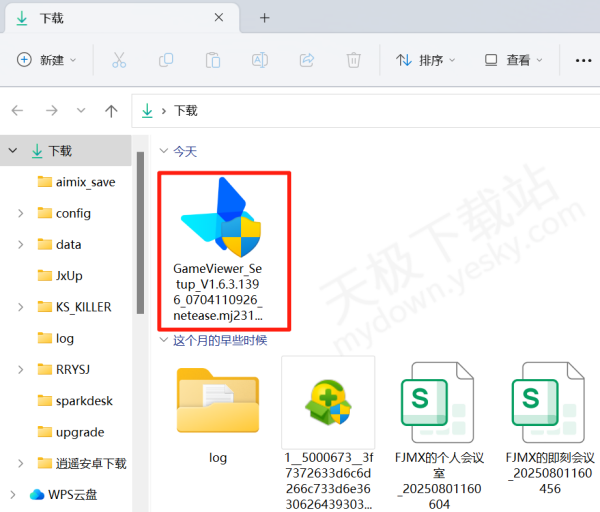Expand the config folder tree node
Viewport: 600px width, 512px height.
pos(21,213)
